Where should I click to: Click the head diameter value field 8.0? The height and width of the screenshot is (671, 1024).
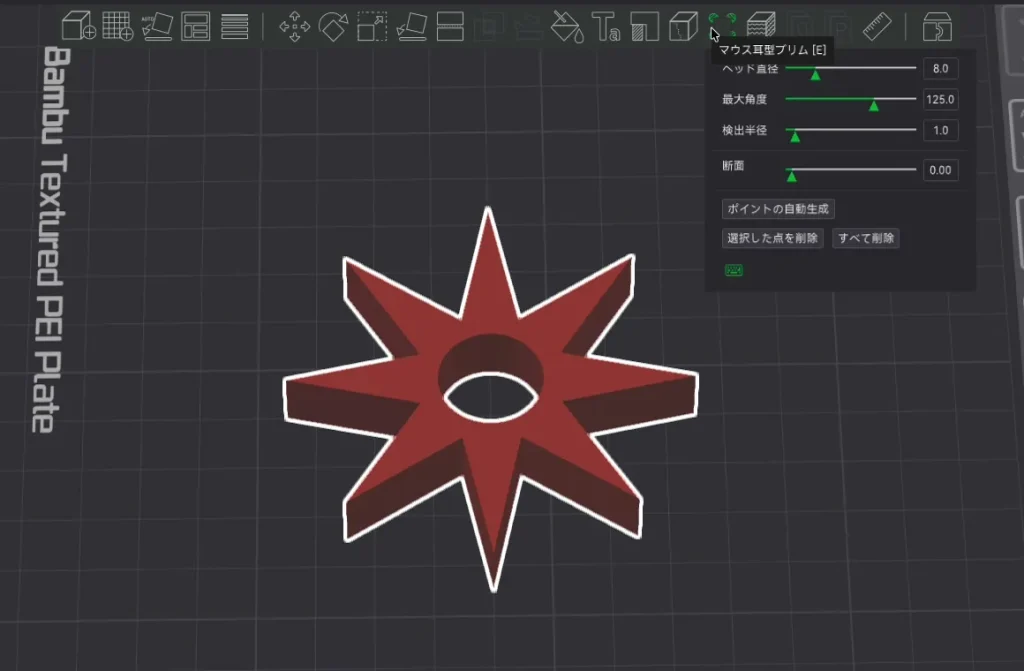[x=940, y=69]
